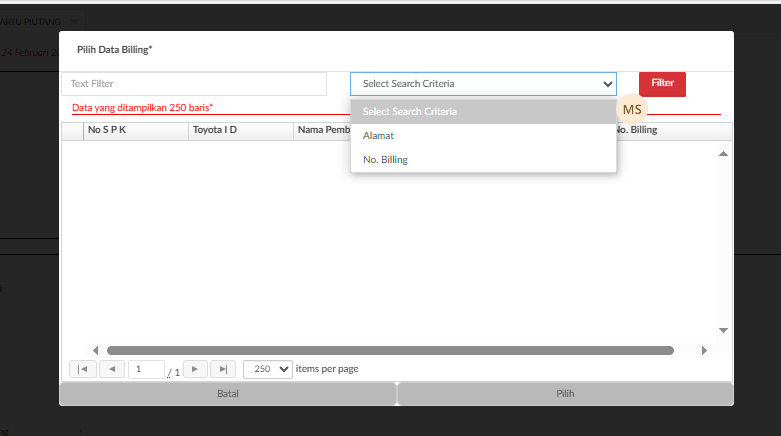This screenshot has height=436, width=781.
Task: Click the 'Data yang ditampilkan 250 baris' text
Action: click(x=142, y=108)
